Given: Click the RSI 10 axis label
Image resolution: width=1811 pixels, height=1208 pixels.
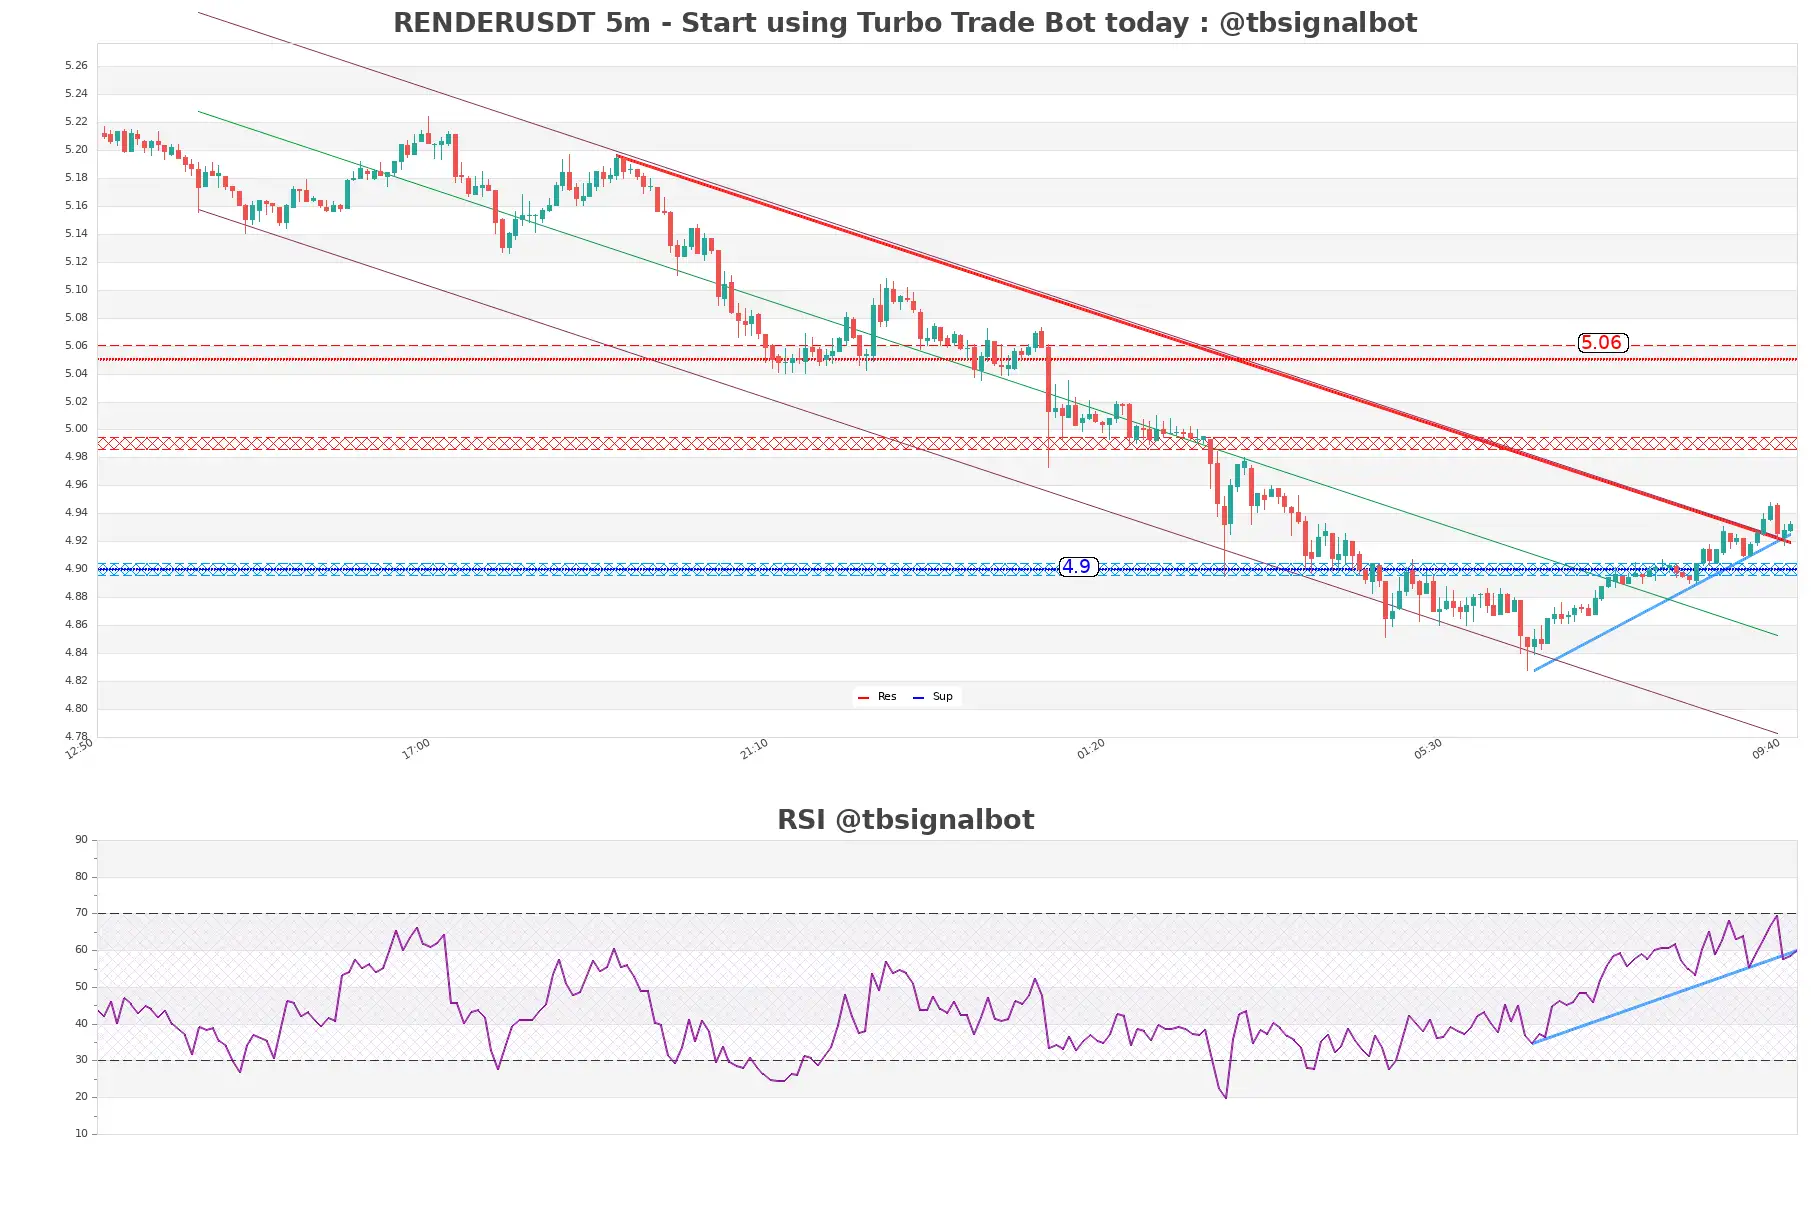Looking at the screenshot, I should [81, 1134].
